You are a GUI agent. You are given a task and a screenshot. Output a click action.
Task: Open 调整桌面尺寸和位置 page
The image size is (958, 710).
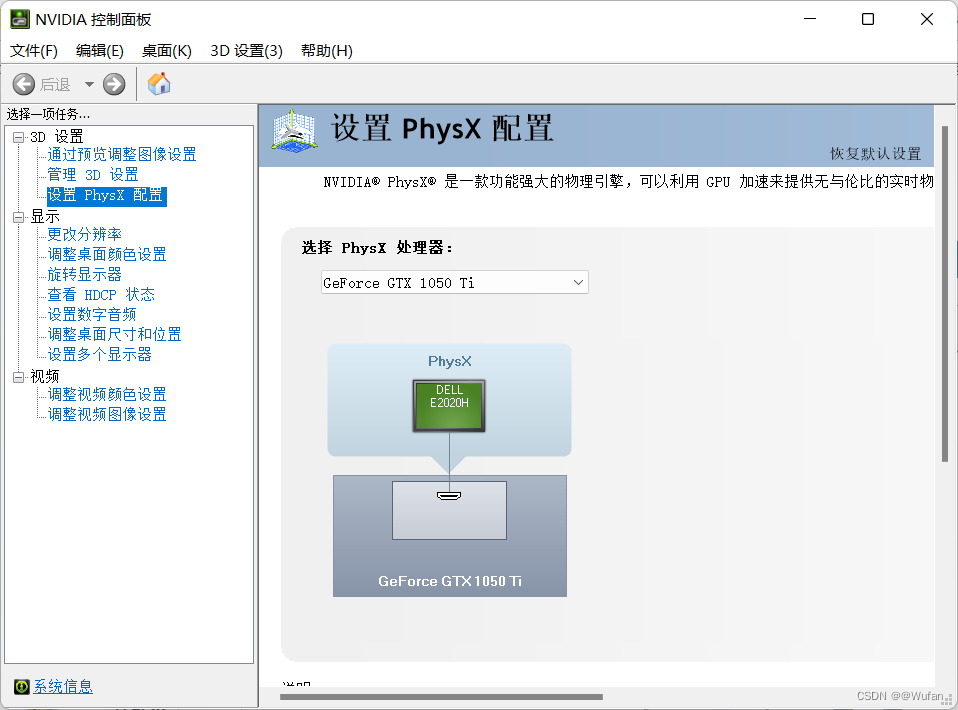[114, 335]
